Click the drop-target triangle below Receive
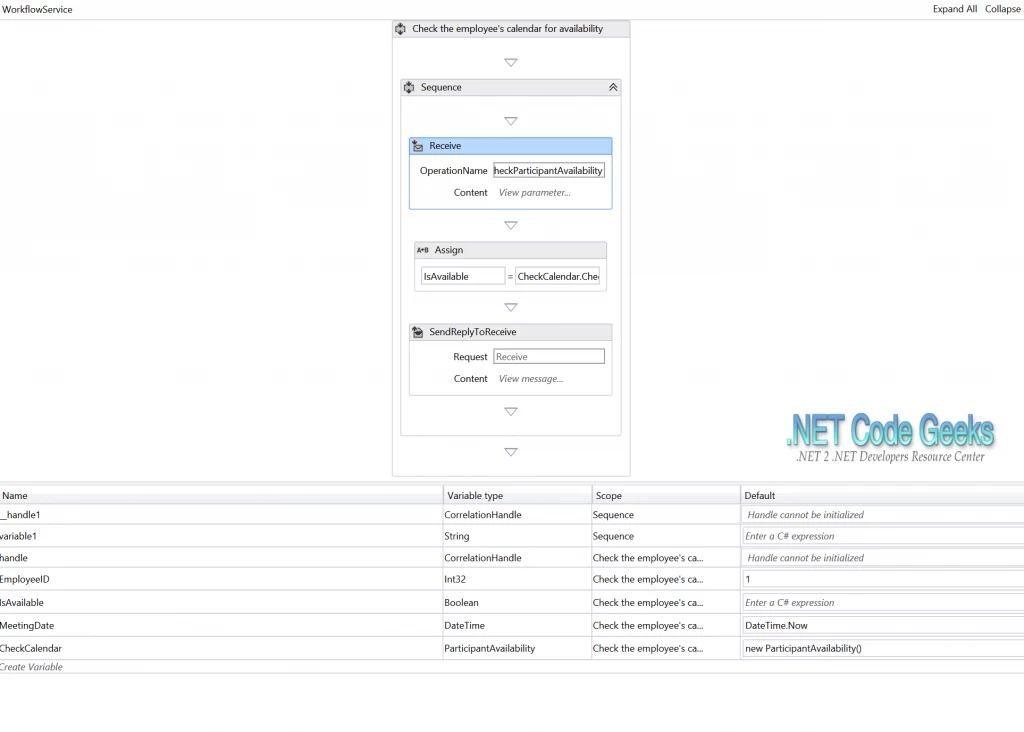The width and height of the screenshot is (1024, 732). [x=511, y=227]
